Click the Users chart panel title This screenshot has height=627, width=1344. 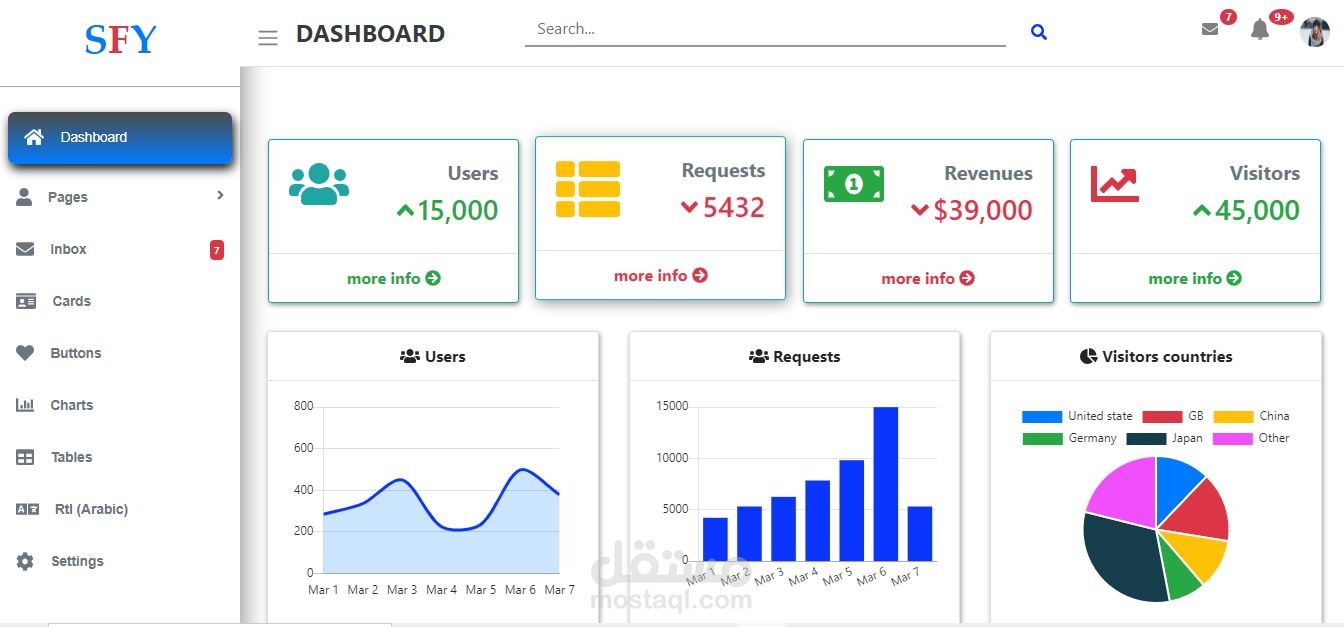(x=433, y=356)
